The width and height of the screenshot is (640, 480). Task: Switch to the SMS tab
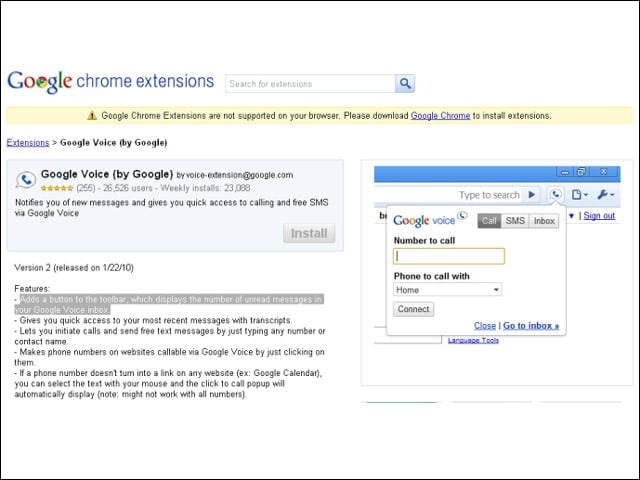click(x=515, y=221)
